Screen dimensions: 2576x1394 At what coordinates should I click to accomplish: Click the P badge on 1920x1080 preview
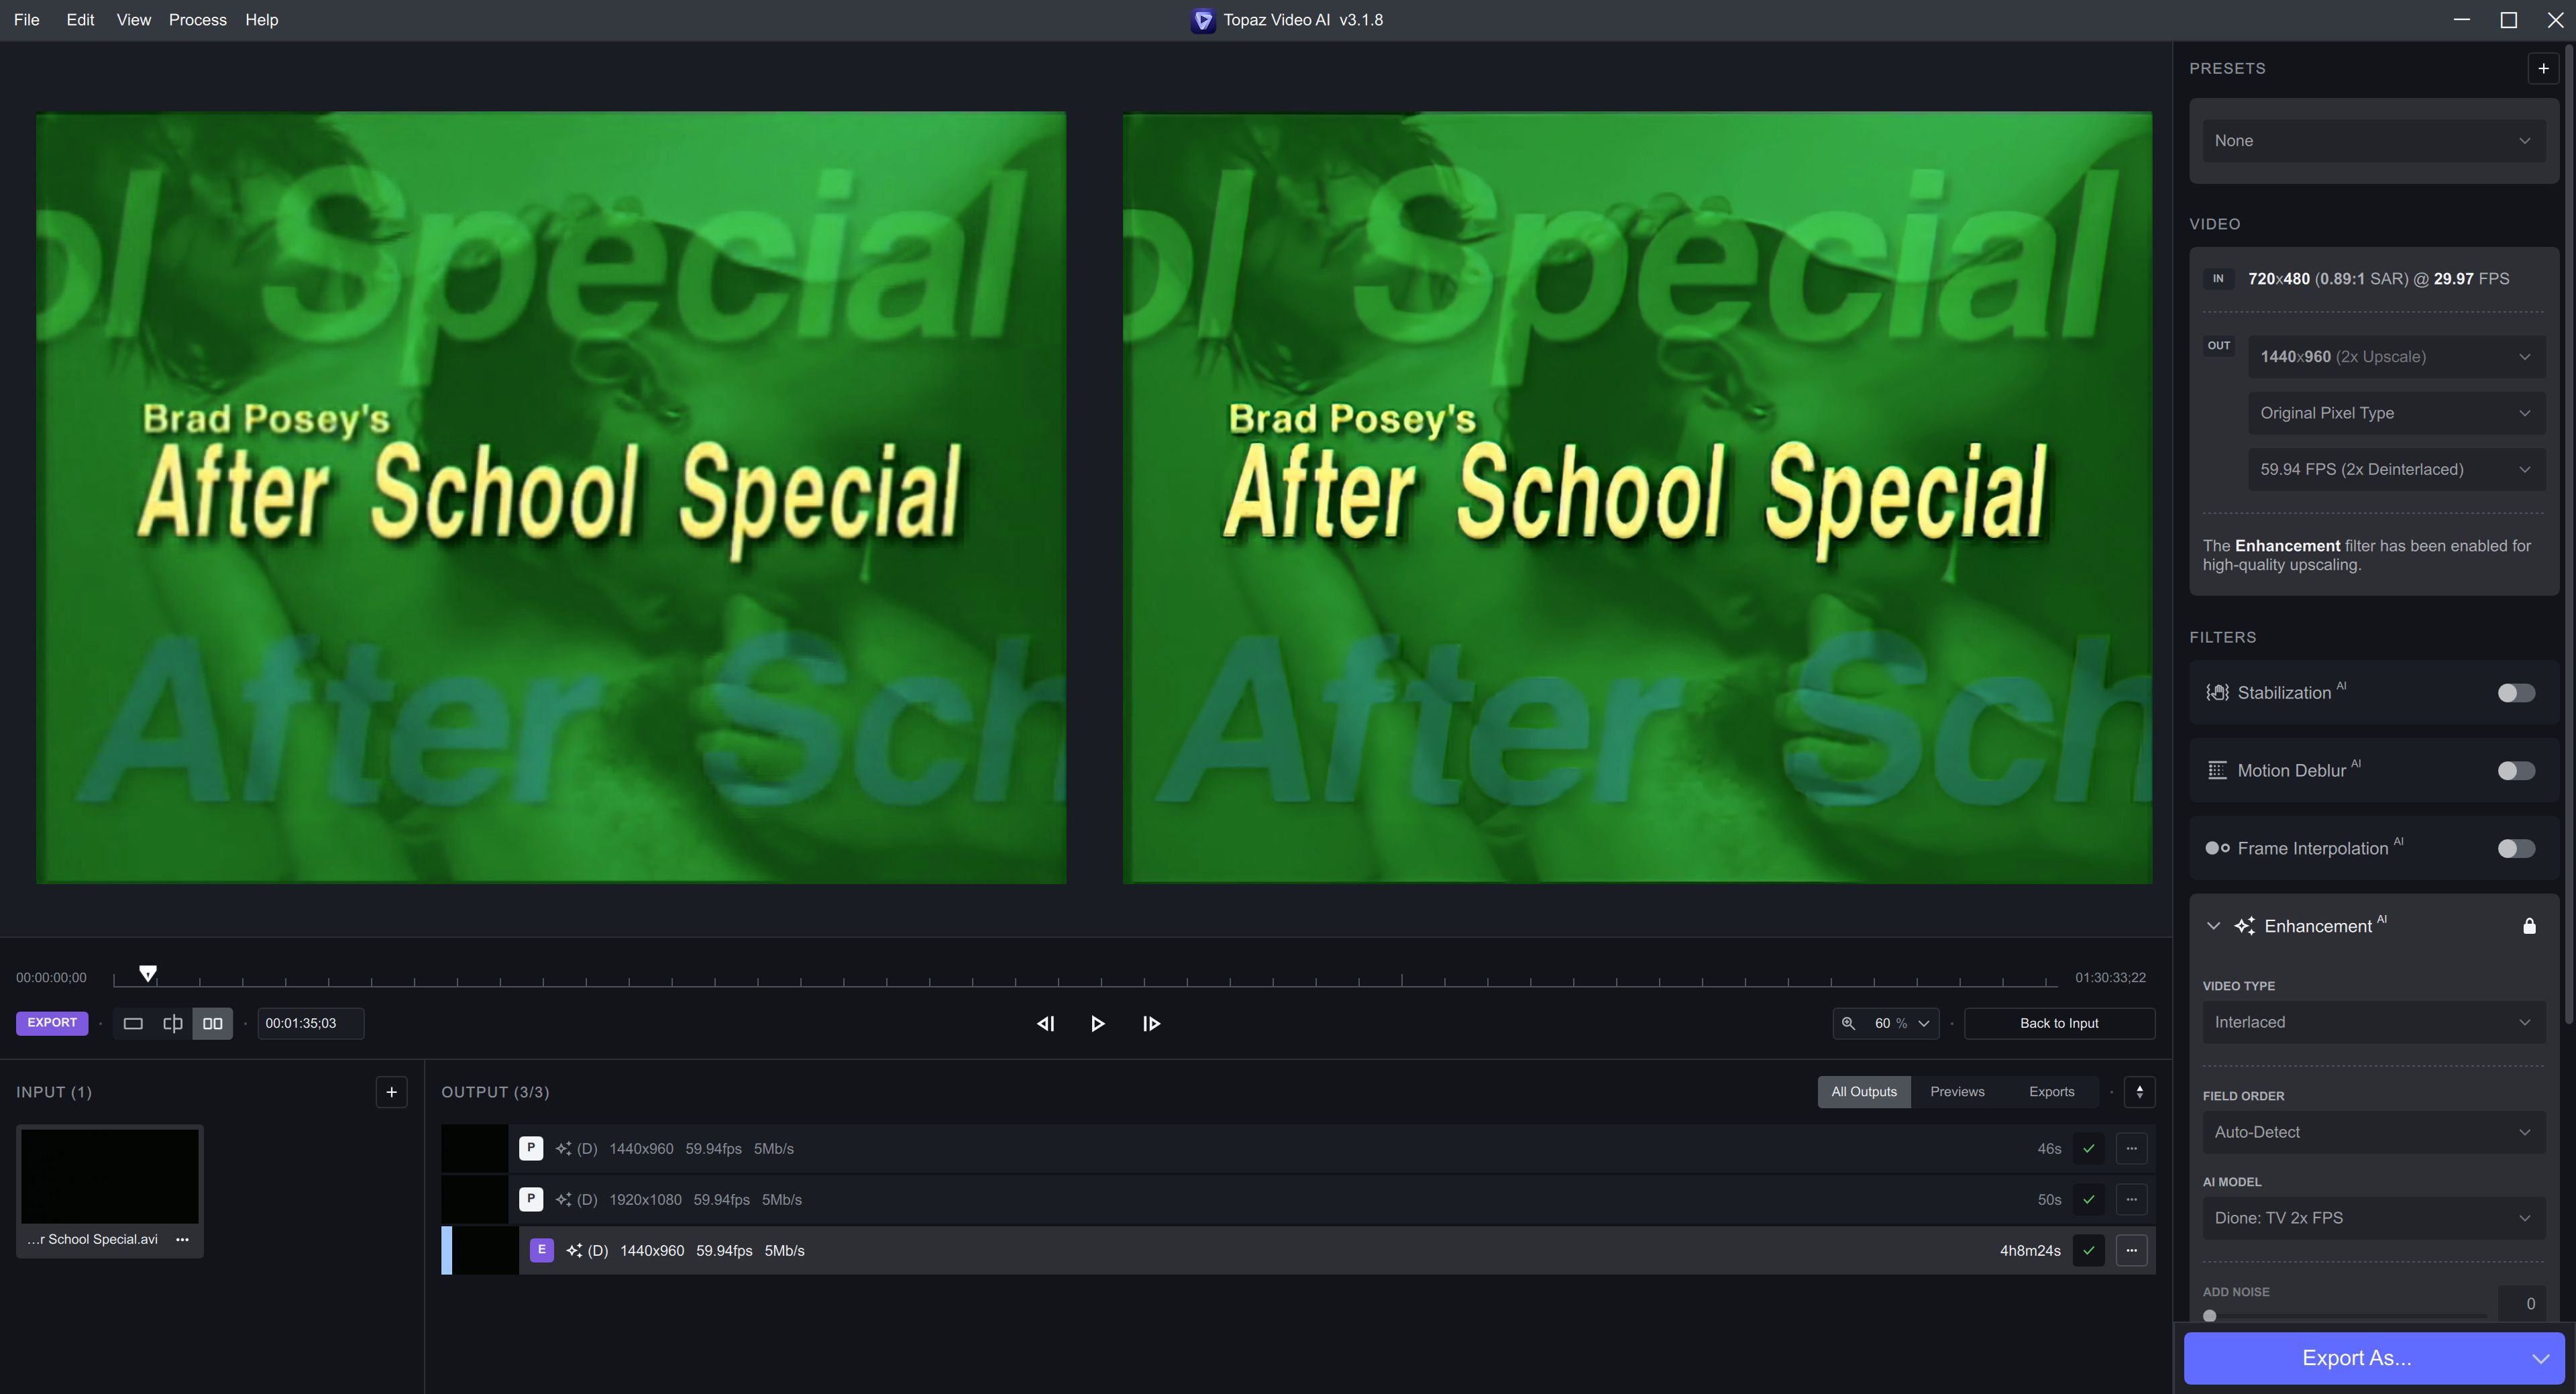(x=531, y=1199)
